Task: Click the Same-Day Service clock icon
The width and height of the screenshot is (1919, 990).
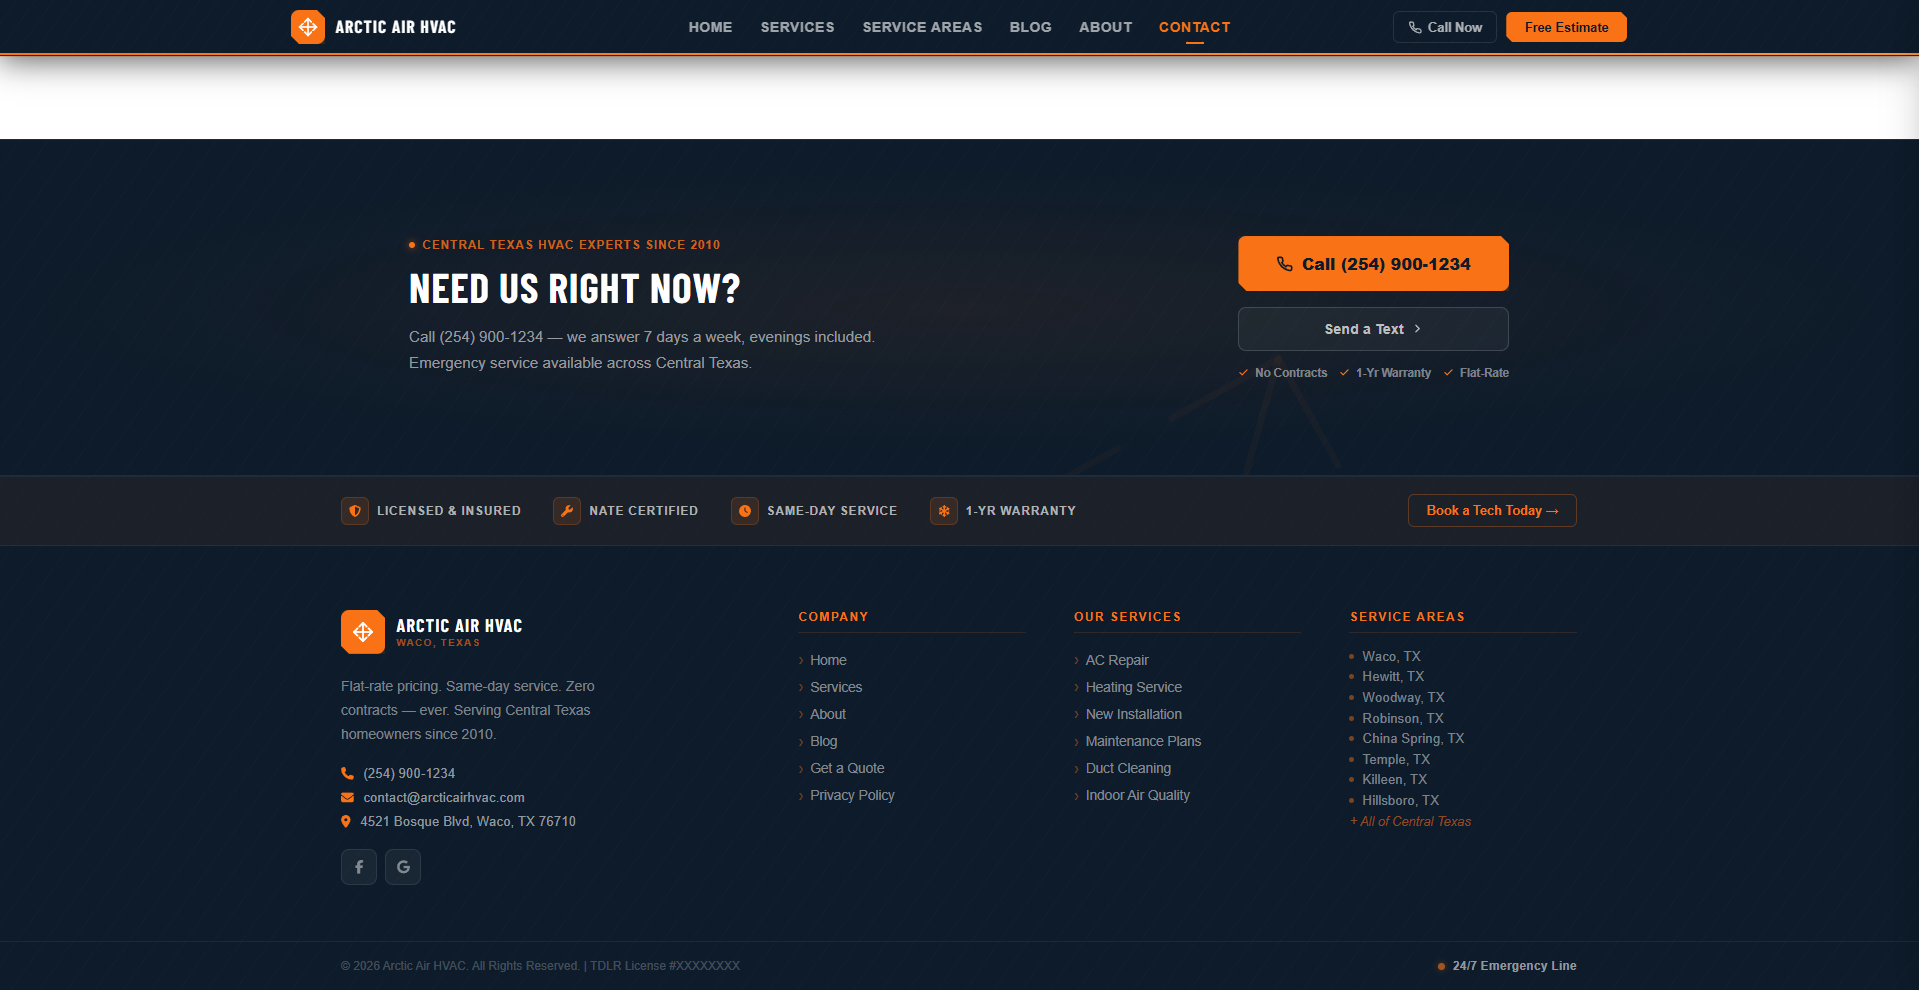Action: (x=745, y=511)
